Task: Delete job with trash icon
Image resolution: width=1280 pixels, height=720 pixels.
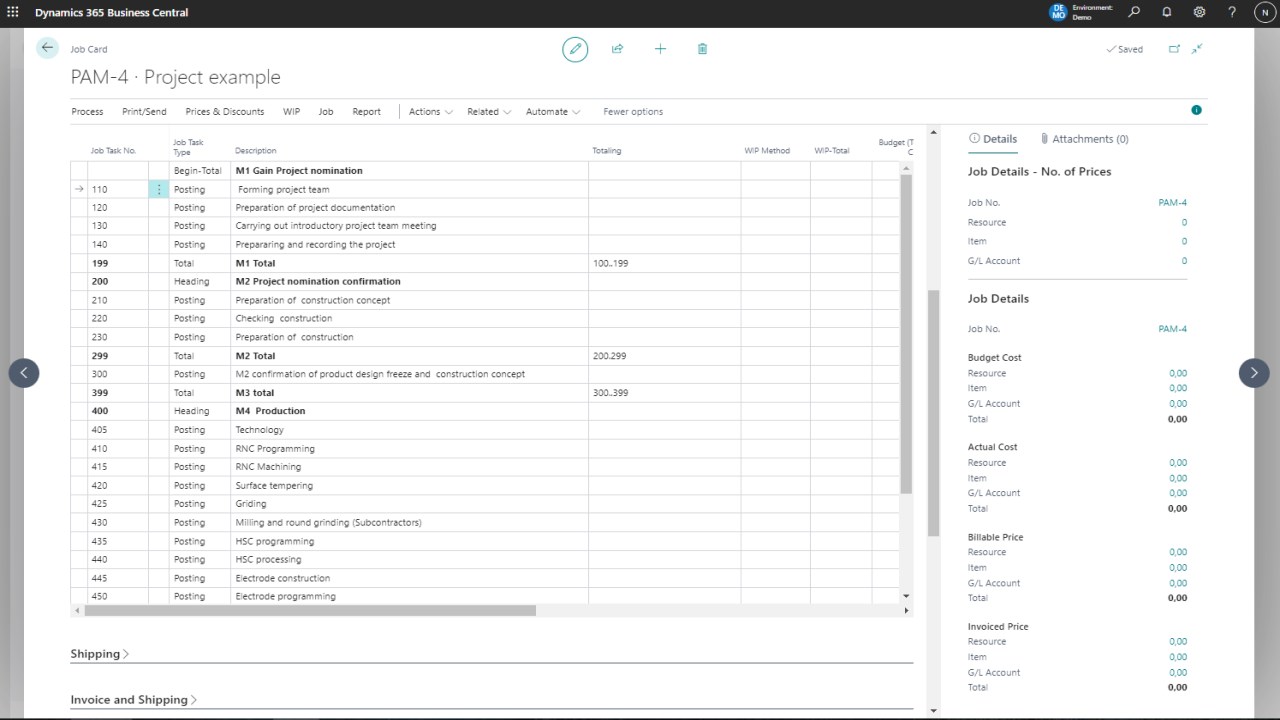Action: click(x=702, y=49)
